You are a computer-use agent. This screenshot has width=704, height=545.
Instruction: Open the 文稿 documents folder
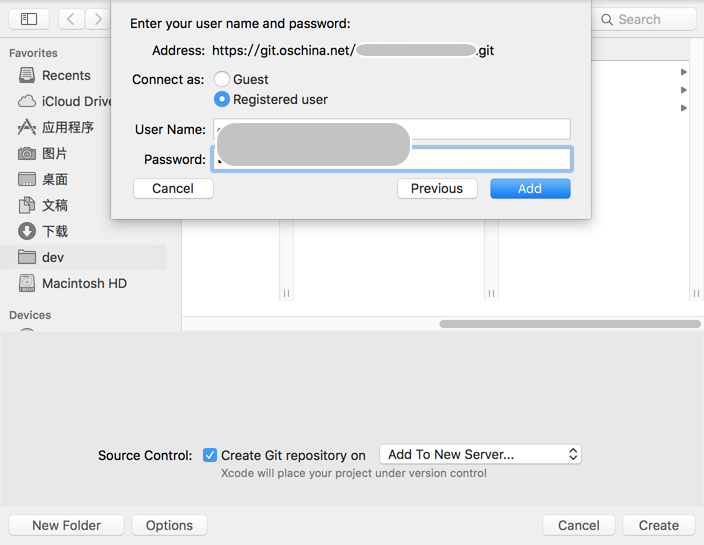pos(54,205)
